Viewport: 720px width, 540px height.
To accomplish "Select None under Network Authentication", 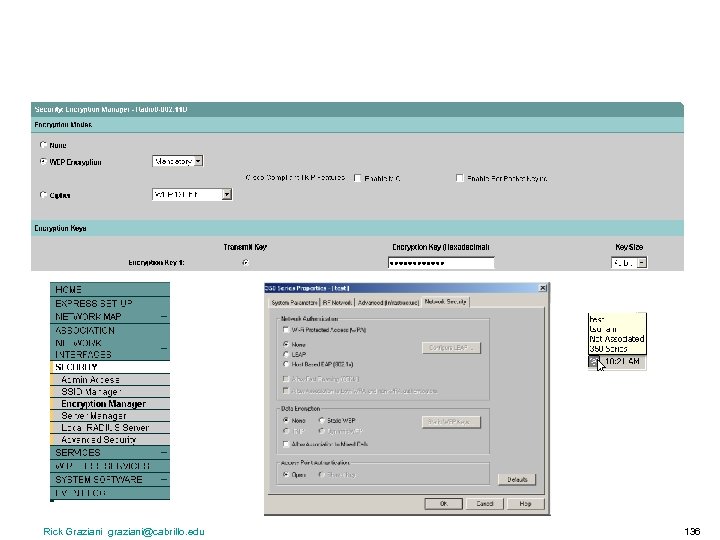I will pyautogui.click(x=286, y=344).
